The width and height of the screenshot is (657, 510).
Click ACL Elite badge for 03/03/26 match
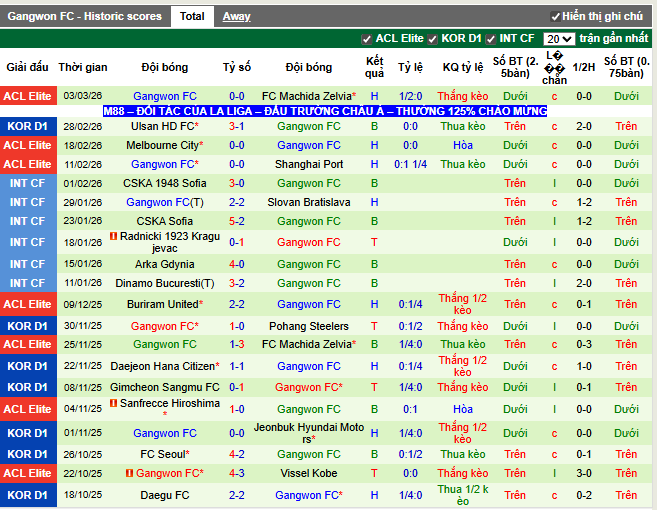point(27,96)
